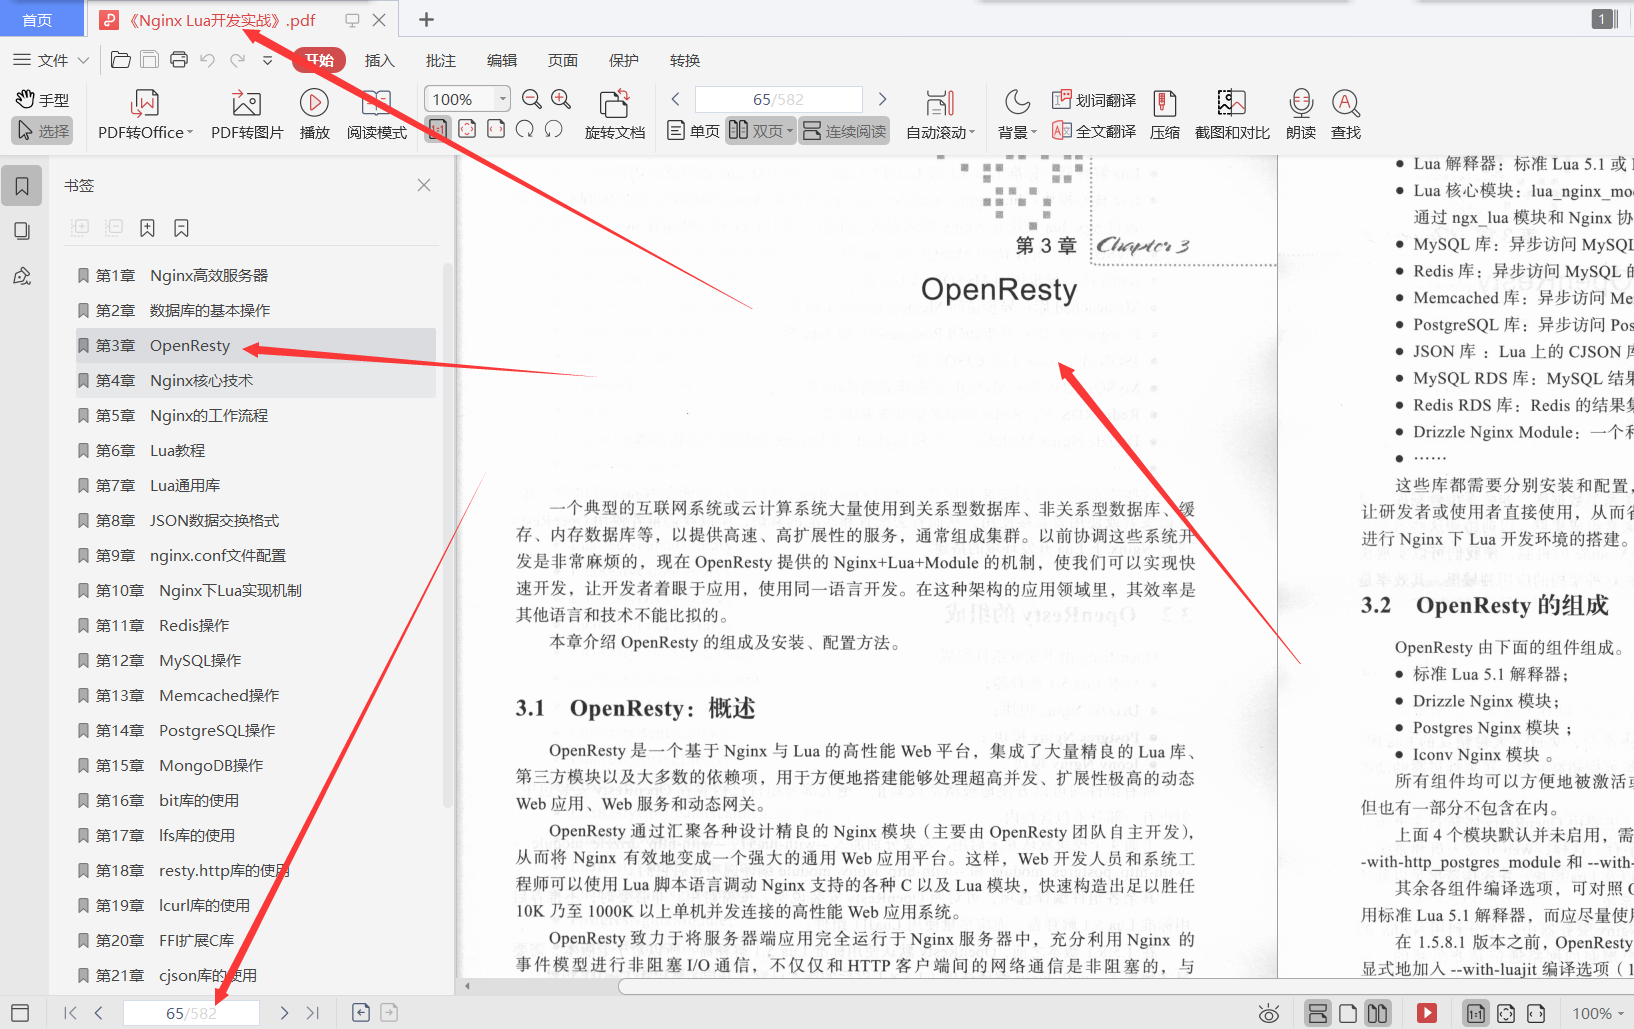This screenshot has width=1634, height=1029.
Task: Compress the PDF using 压缩
Action: pos(1164,113)
